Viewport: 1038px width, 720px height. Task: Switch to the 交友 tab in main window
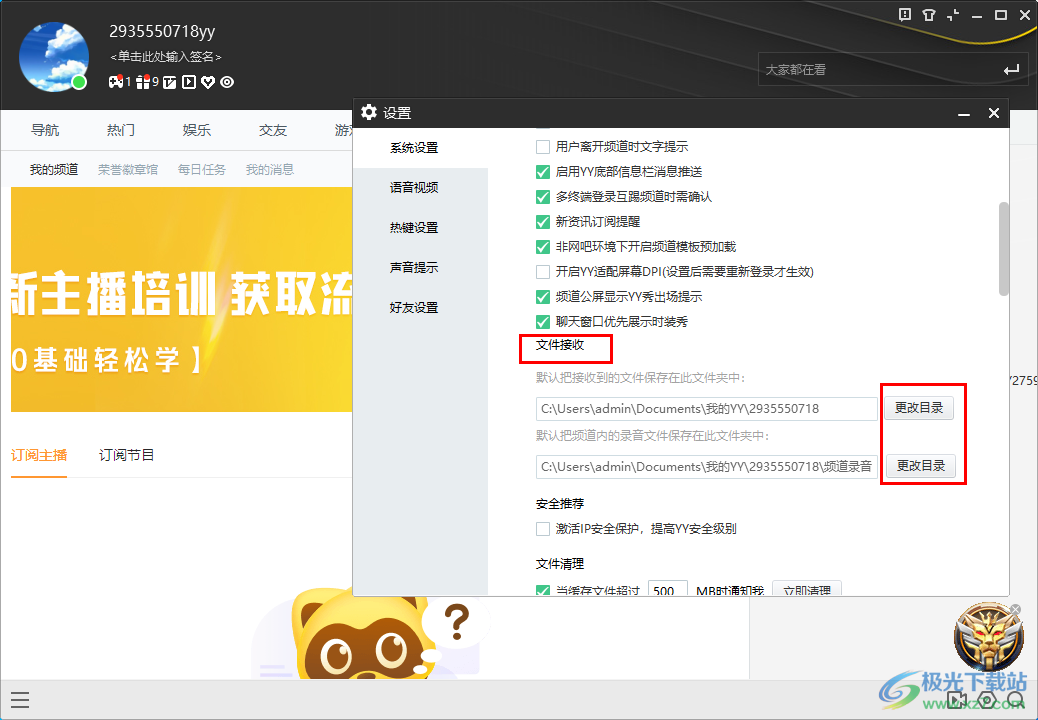tap(273, 130)
